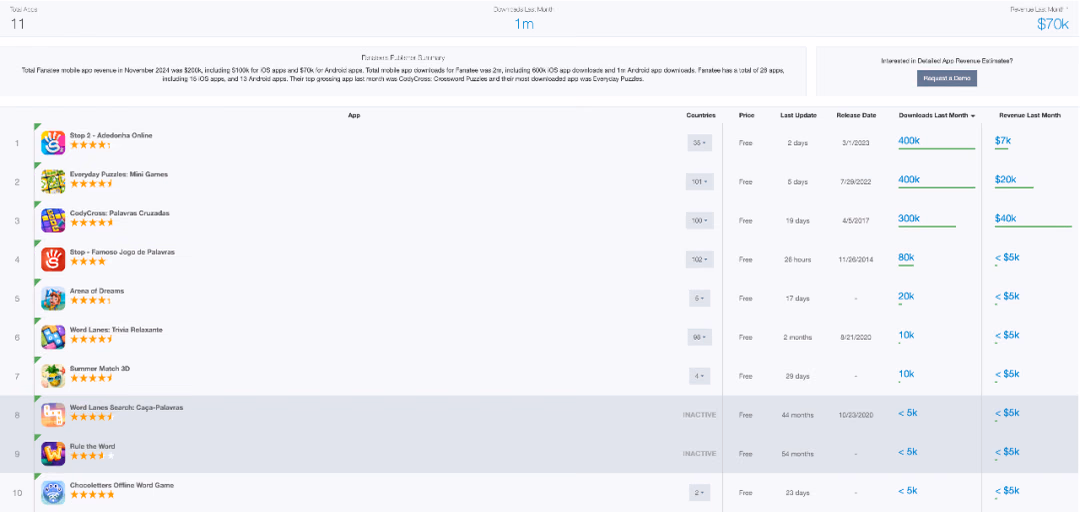Open the Arena of Dreams title link
1080x512 pixels.
pyautogui.click(x=96, y=291)
